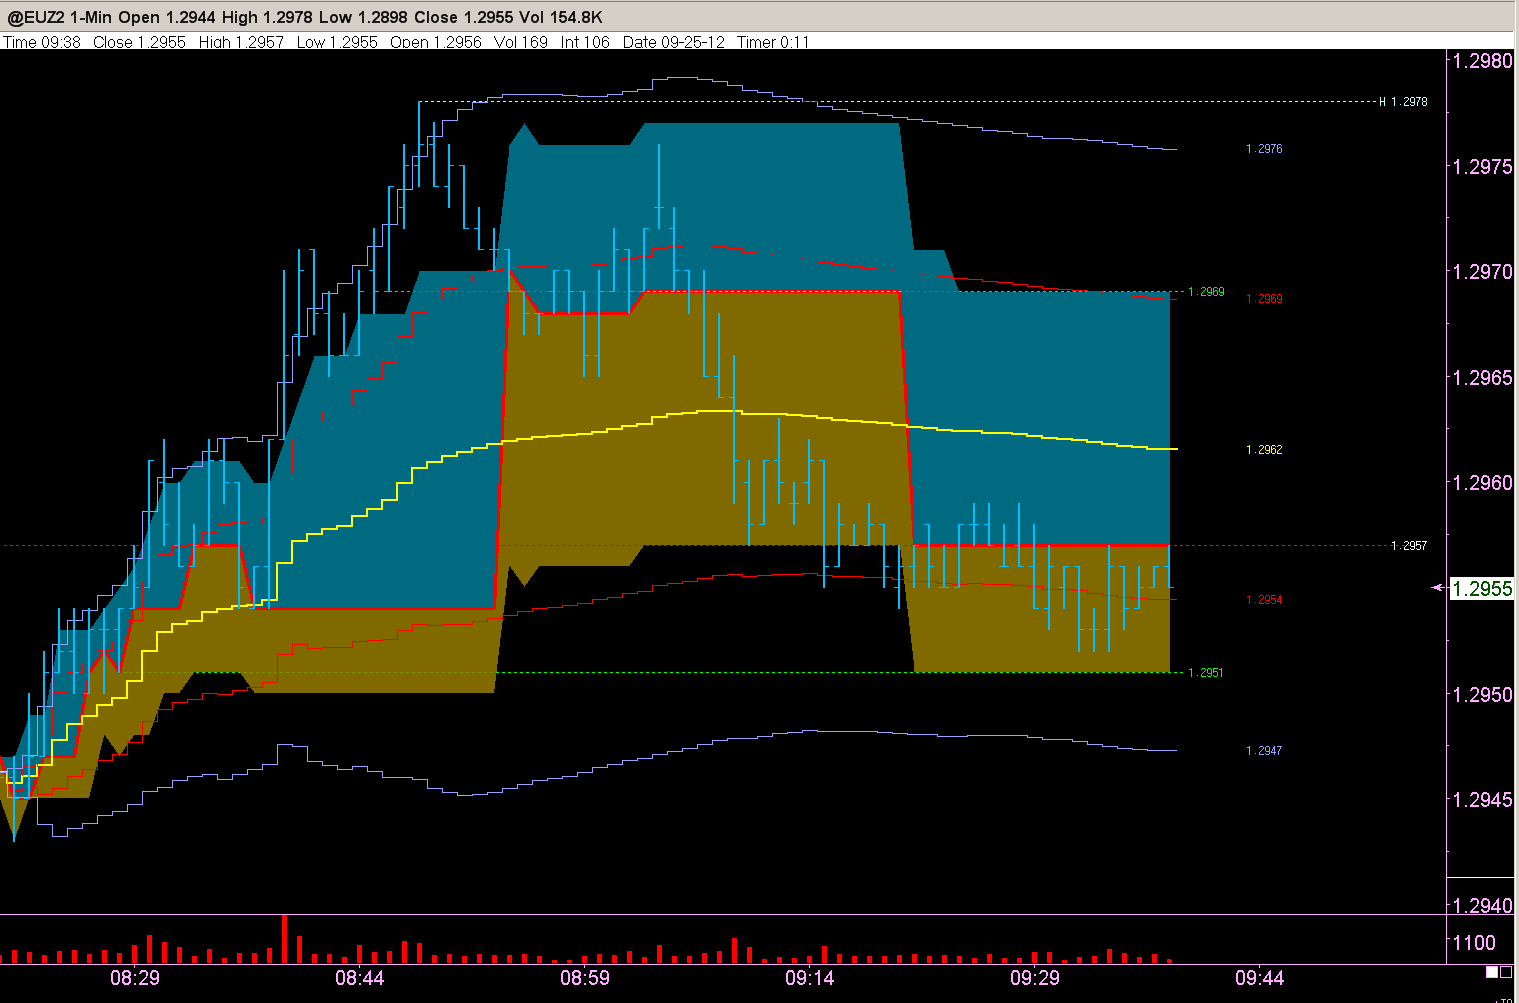Image resolution: width=1519 pixels, height=1003 pixels.
Task: Click the H 1.2978 session high label
Action: [x=1404, y=102]
